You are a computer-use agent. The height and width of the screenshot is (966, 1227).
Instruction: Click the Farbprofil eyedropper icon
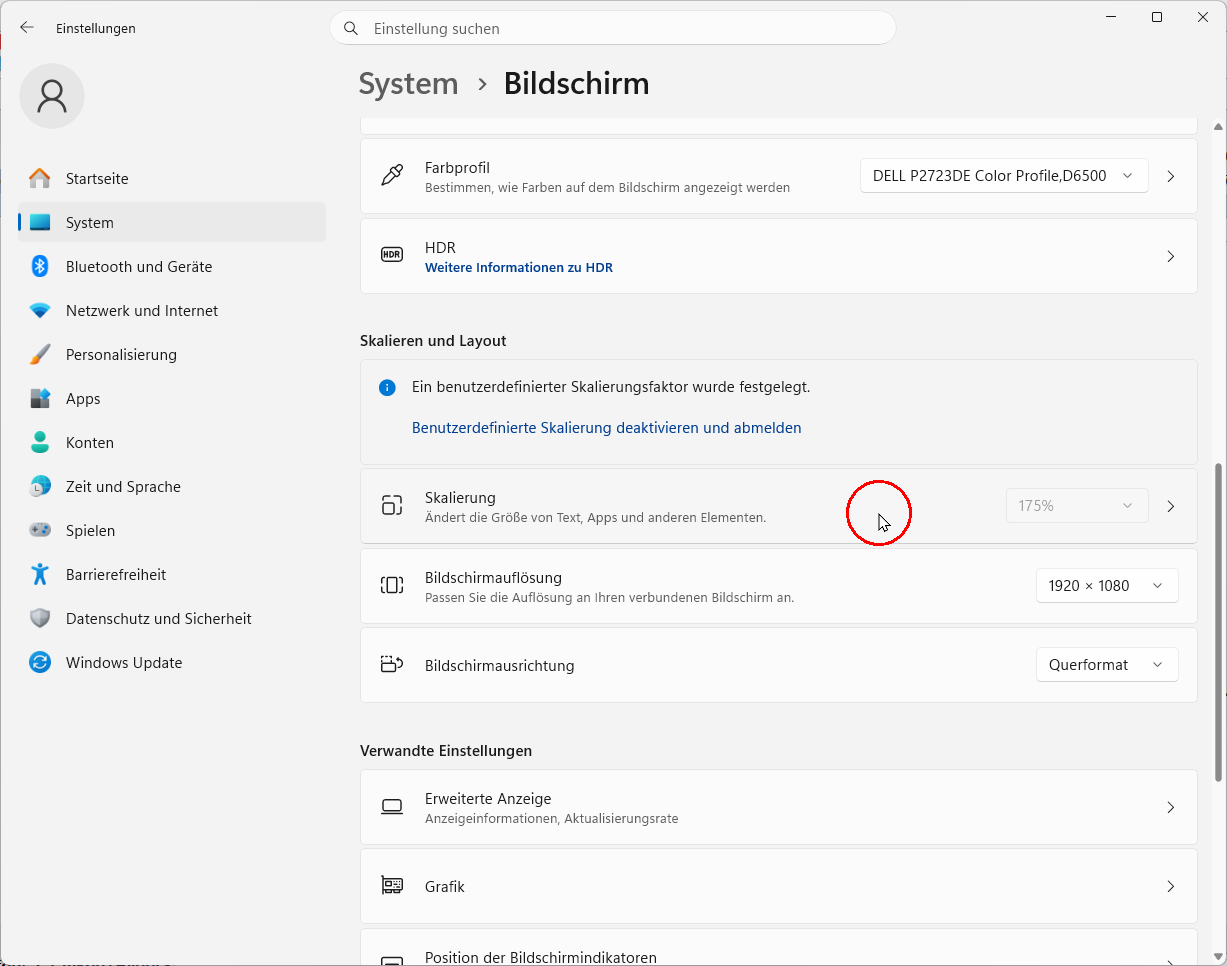coord(392,176)
